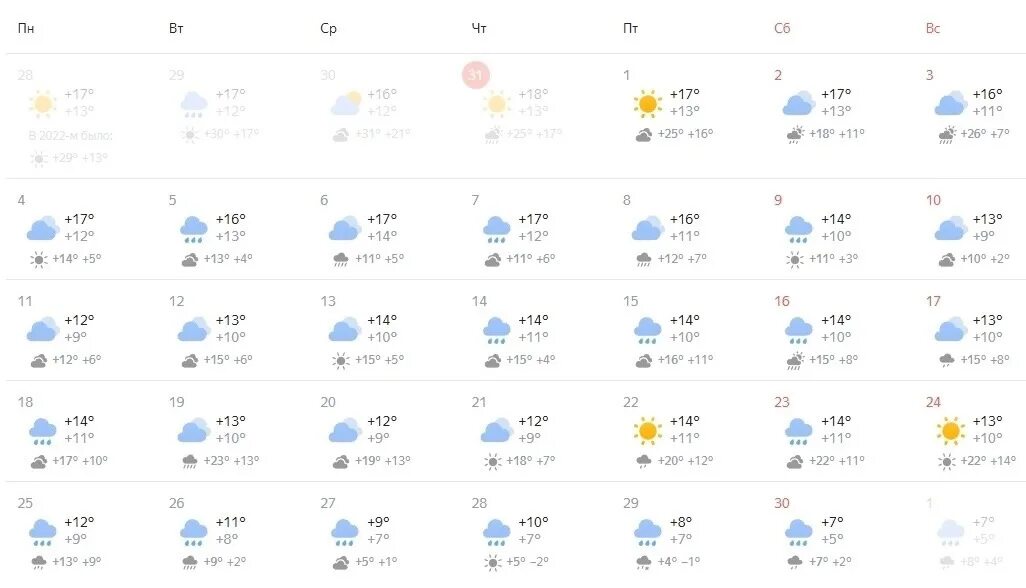Open the highlighted day 31 marker
Viewport: 1026px width, 588px height.
coord(476,75)
